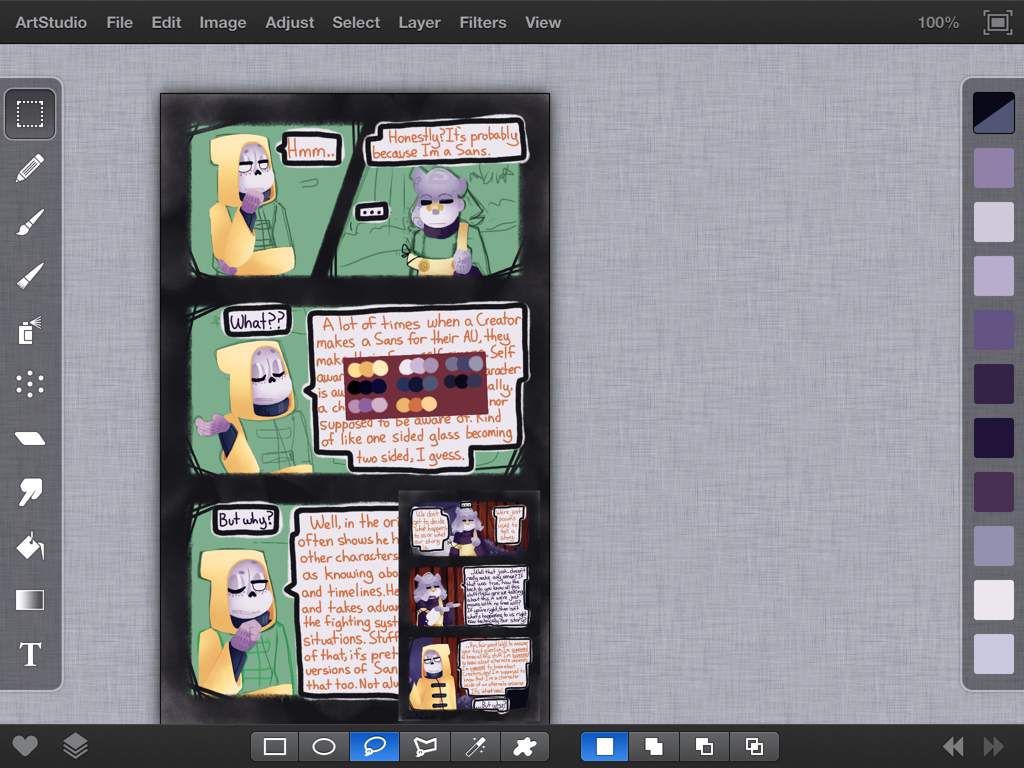
Task: Pick the second swatch, pale lavender
Action: [993, 222]
